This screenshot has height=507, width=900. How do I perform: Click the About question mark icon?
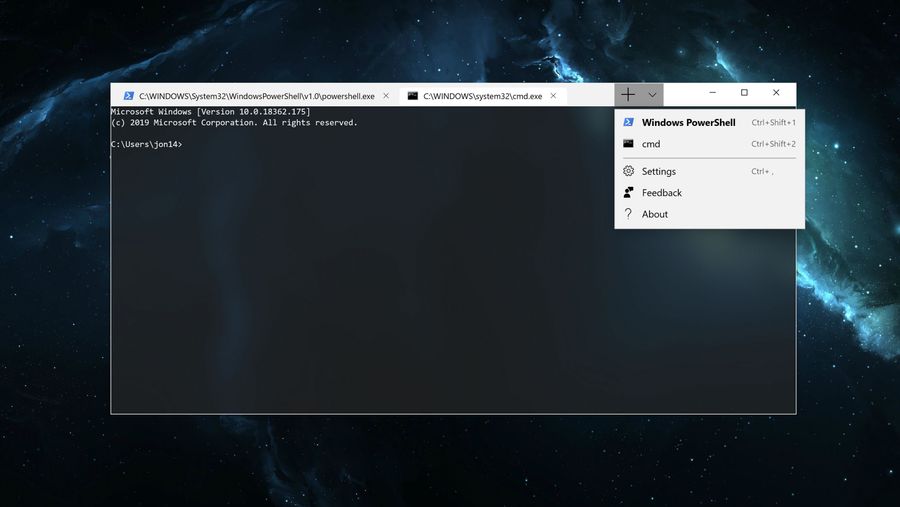tap(629, 214)
